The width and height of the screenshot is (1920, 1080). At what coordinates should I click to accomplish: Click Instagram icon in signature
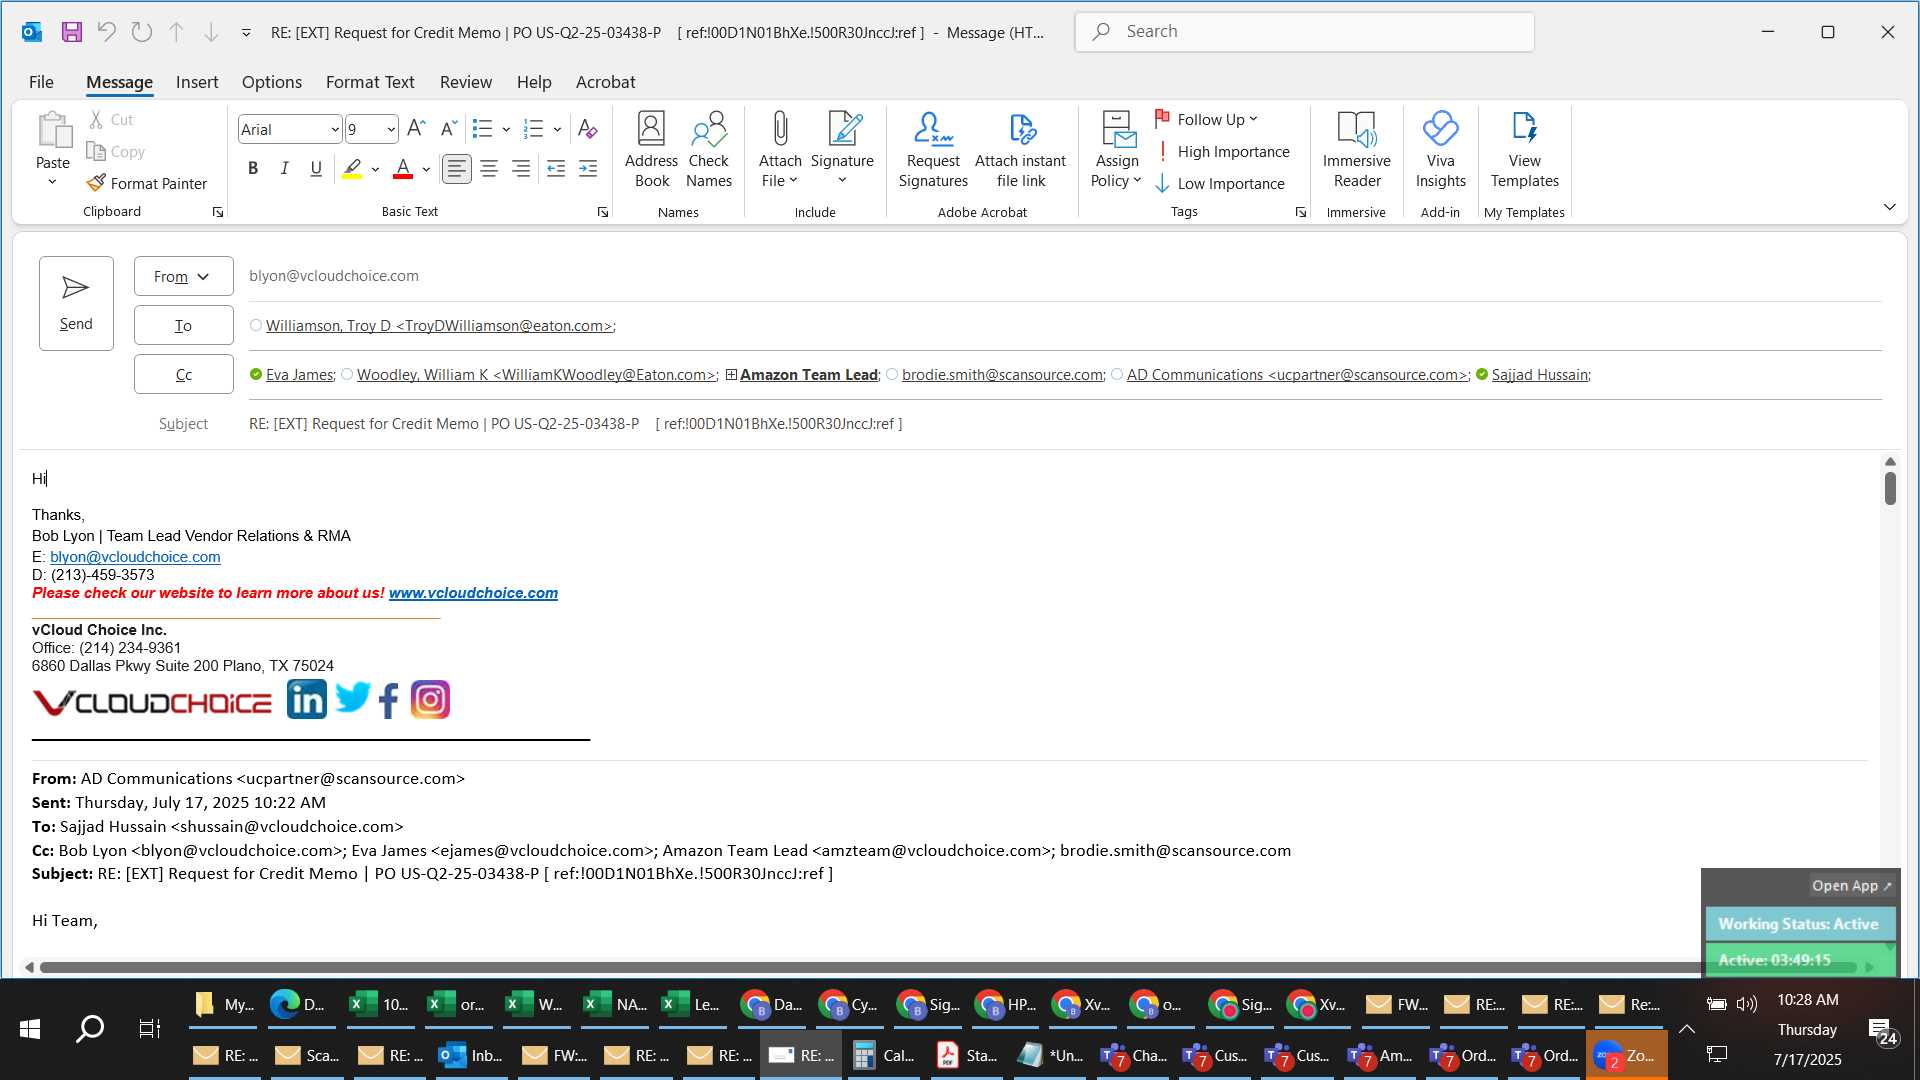[x=430, y=700]
